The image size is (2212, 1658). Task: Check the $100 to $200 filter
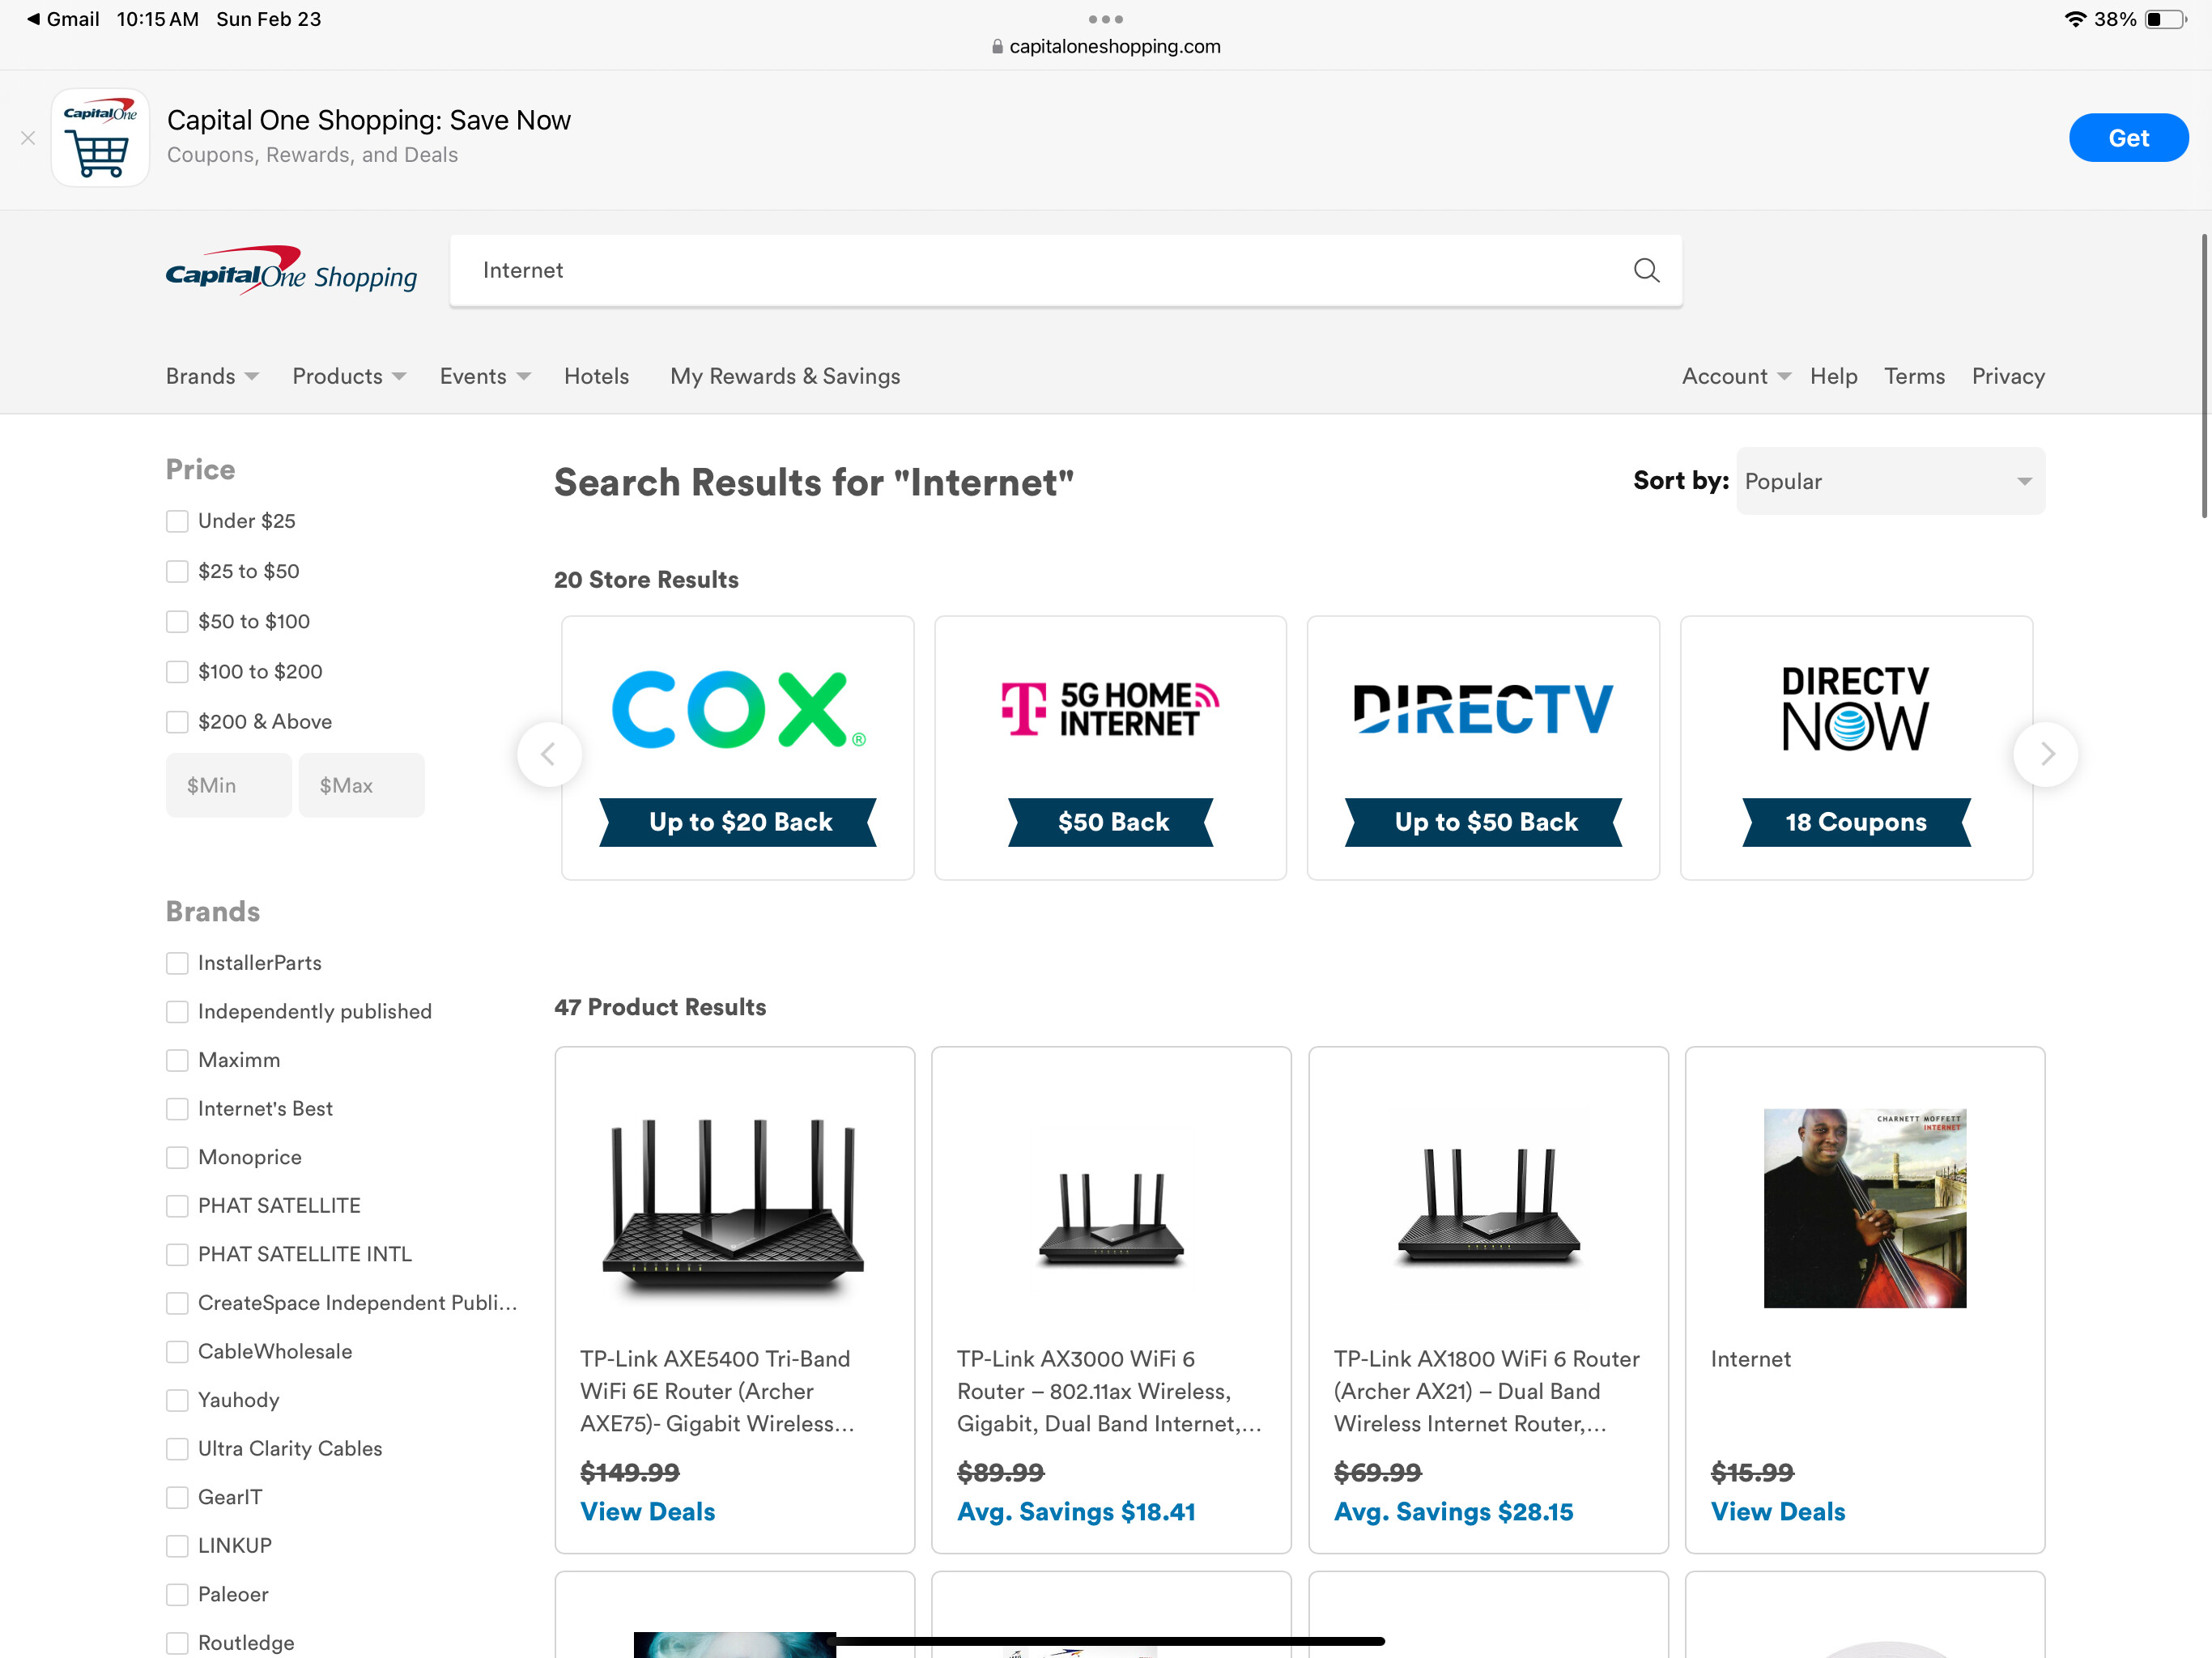coord(177,671)
